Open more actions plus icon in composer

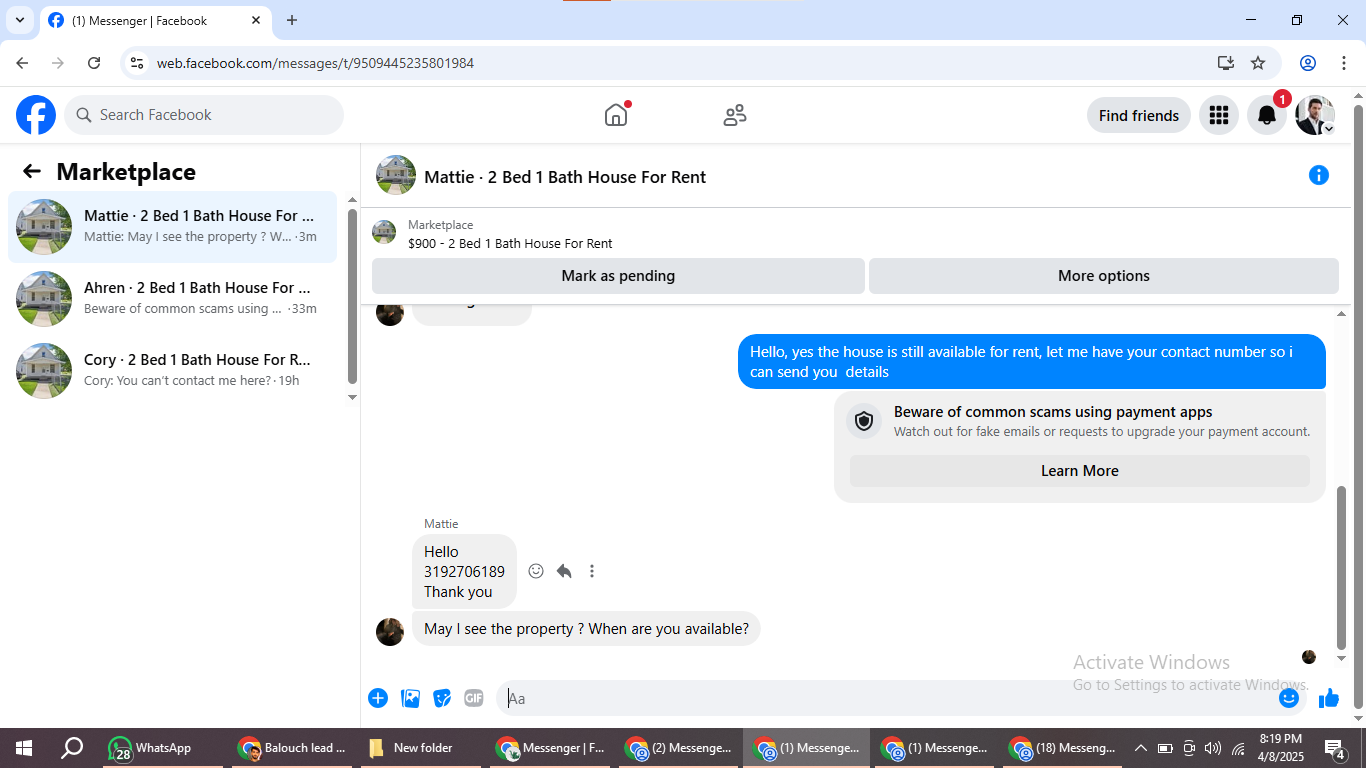378,698
